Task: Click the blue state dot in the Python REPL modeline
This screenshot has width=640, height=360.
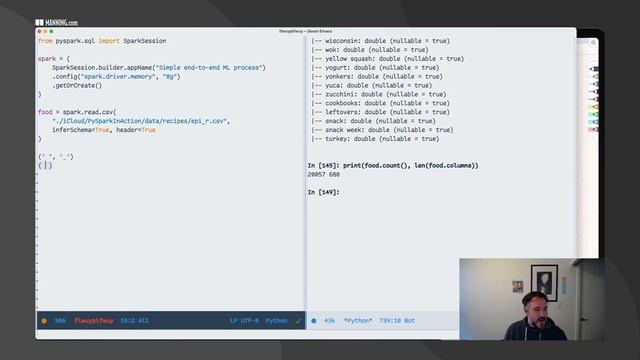Action: 313,321
